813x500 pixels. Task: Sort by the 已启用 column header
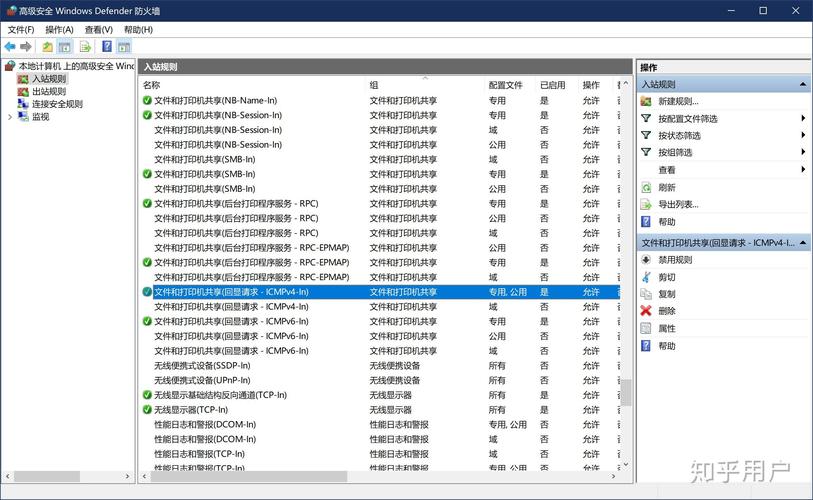point(557,85)
